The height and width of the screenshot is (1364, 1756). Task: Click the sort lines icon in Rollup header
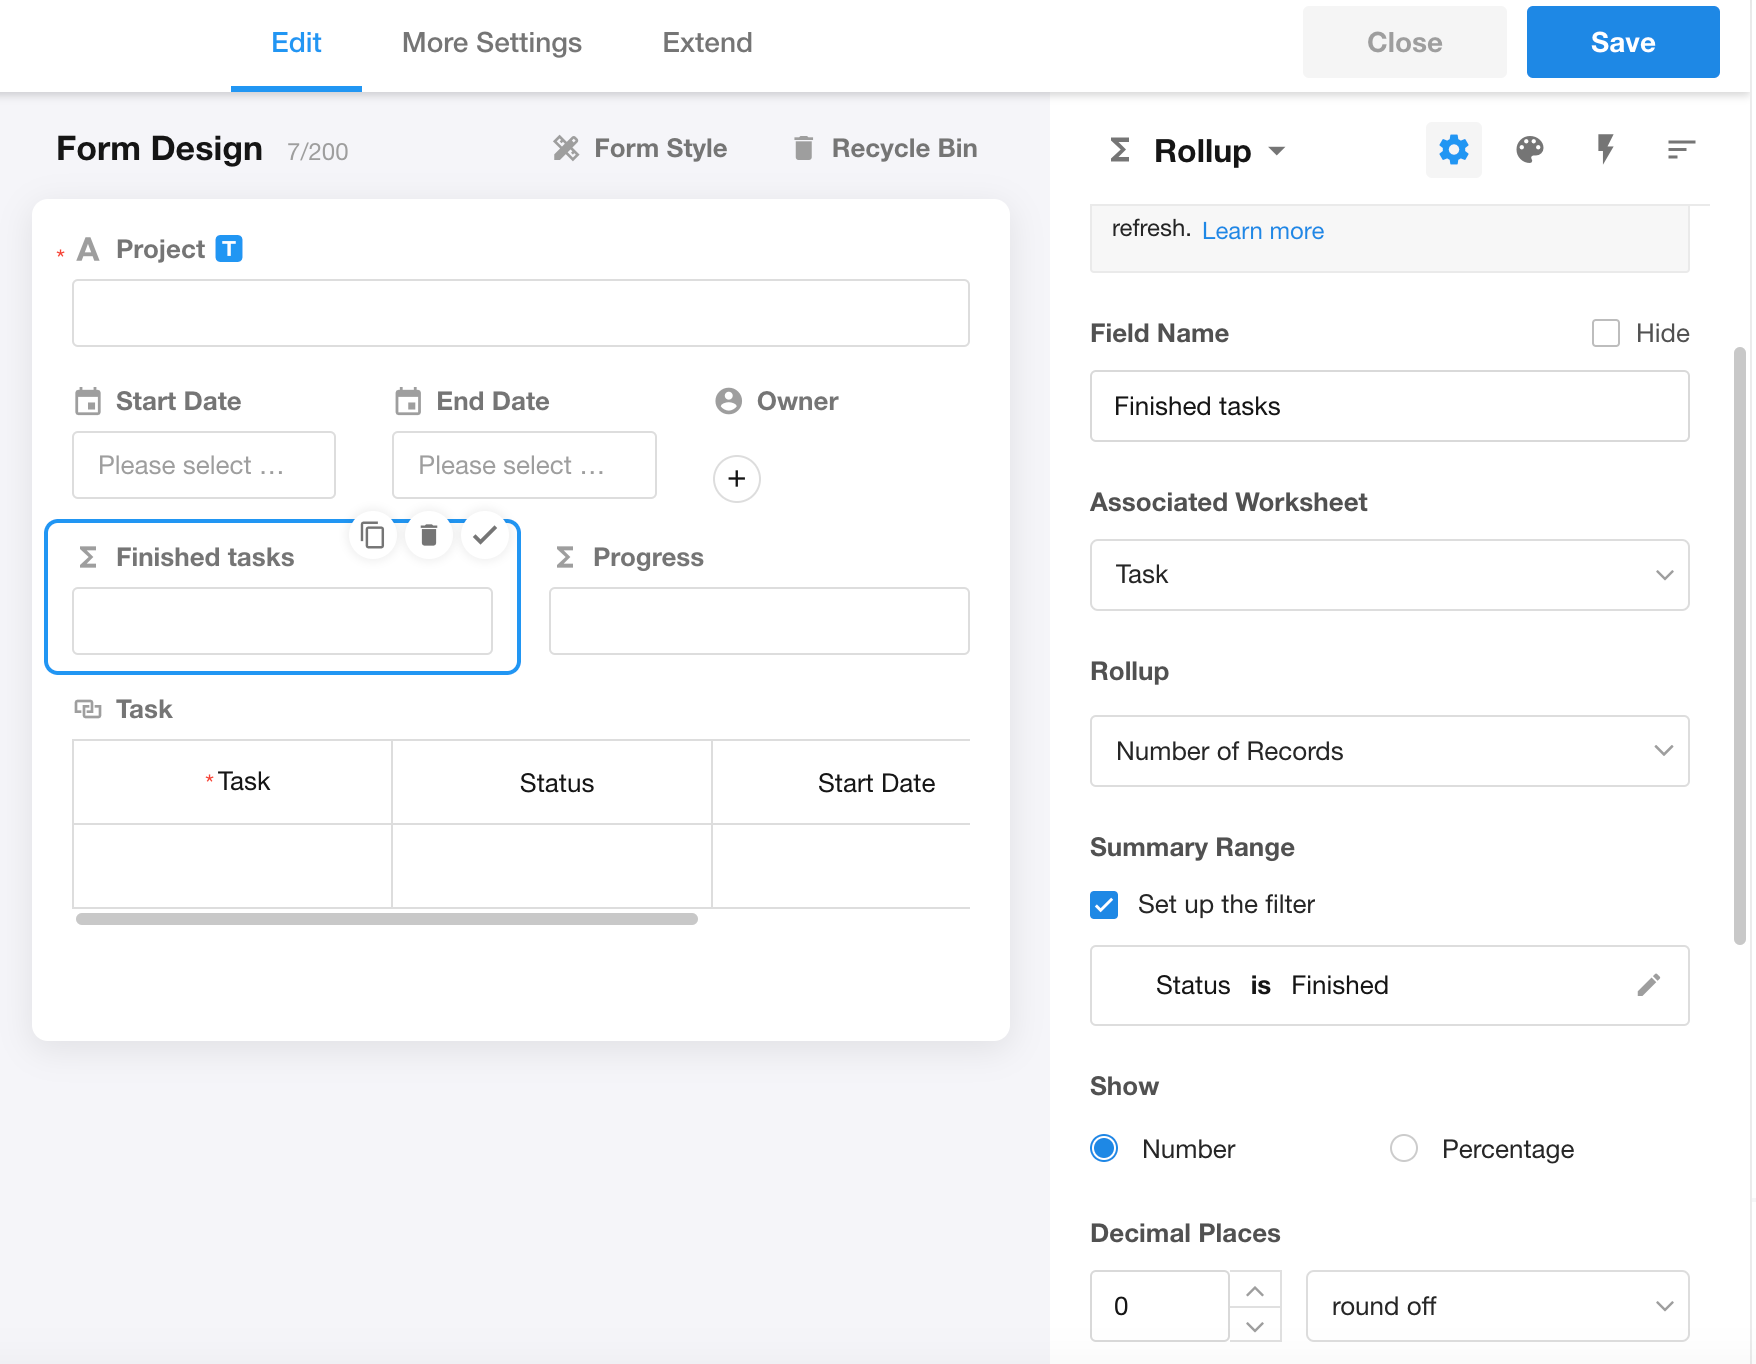1681,150
